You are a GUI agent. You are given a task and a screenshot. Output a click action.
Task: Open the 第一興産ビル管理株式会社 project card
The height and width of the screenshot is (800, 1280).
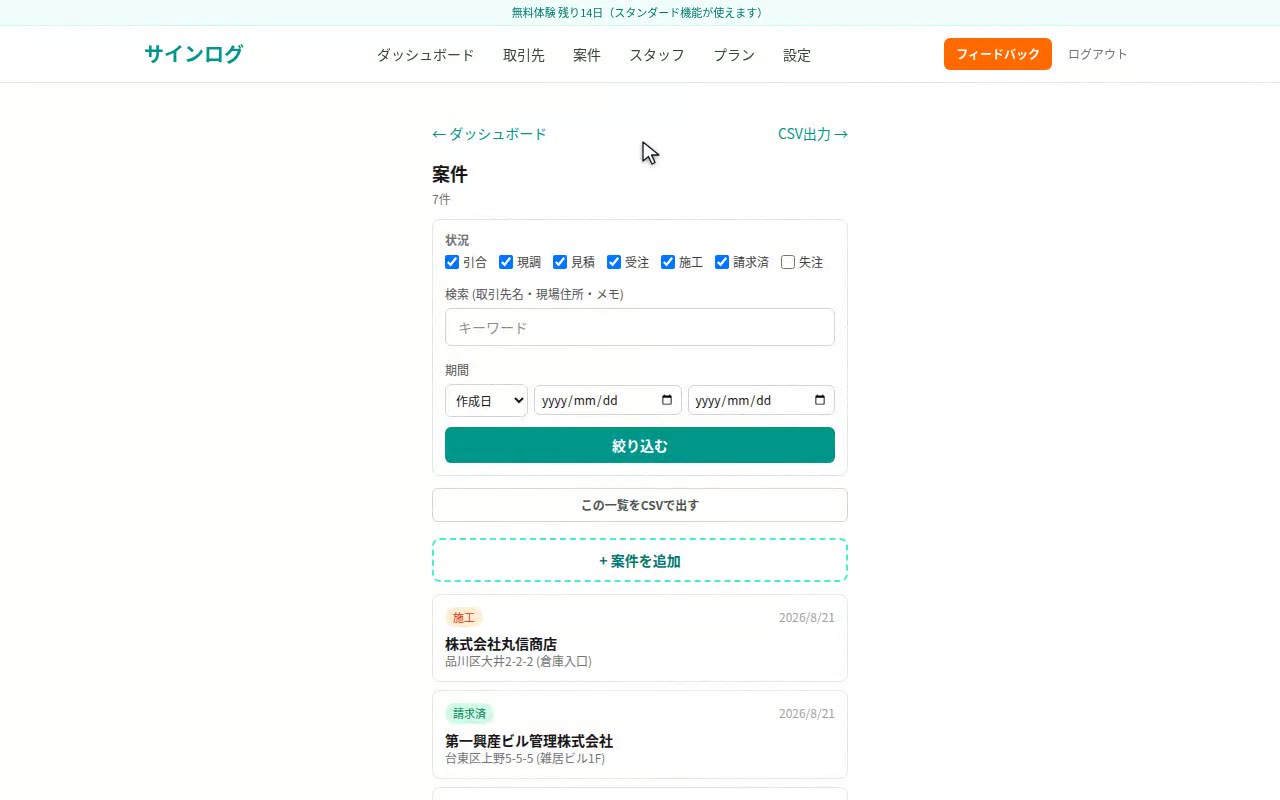pyautogui.click(x=640, y=734)
